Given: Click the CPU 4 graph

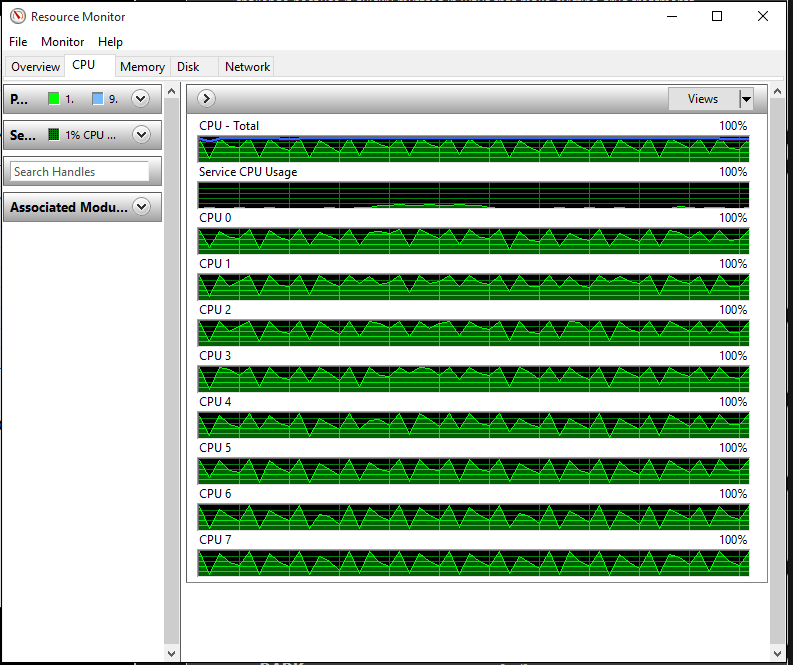Looking at the screenshot, I should click(x=473, y=425).
